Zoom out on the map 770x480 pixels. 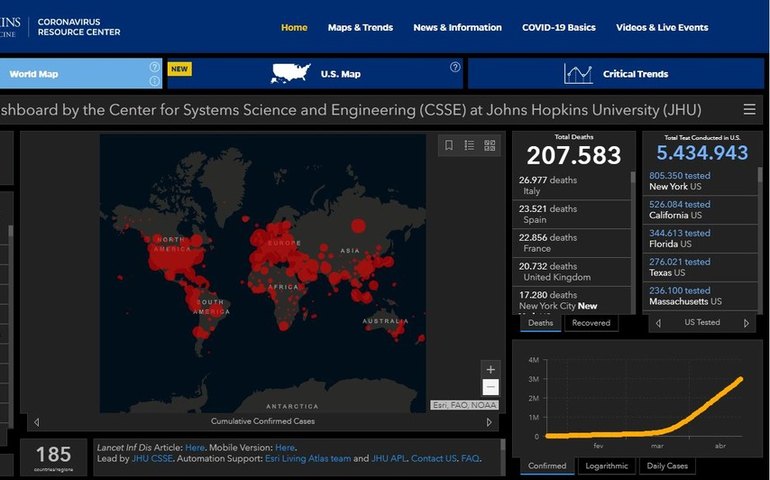[490, 387]
